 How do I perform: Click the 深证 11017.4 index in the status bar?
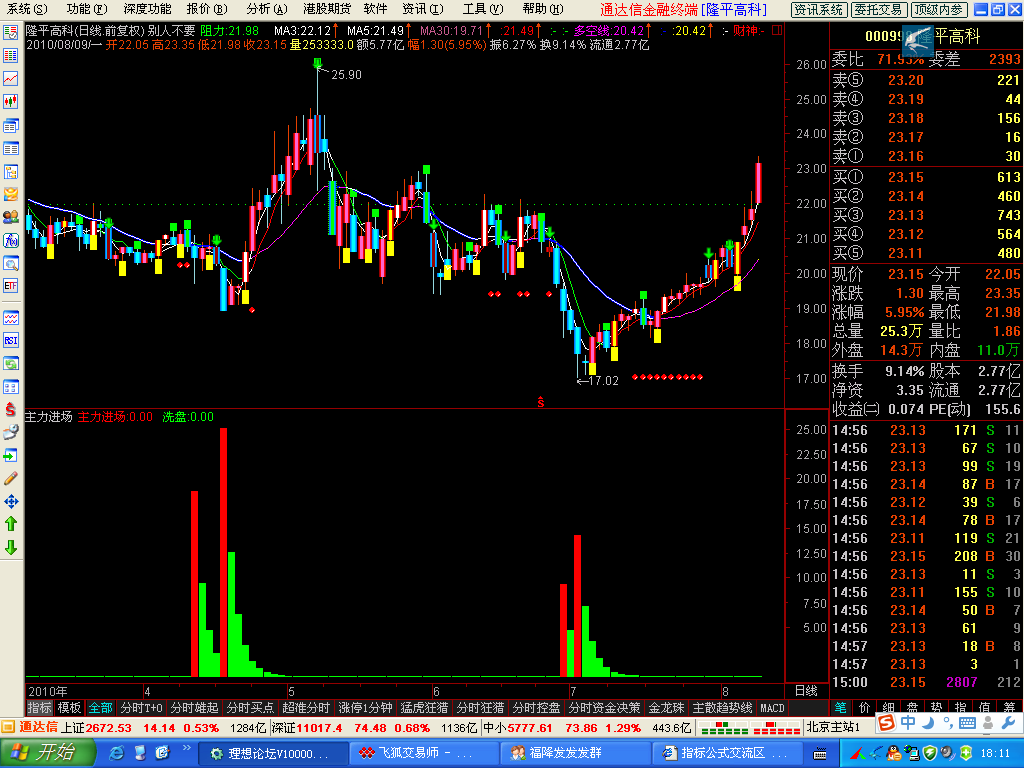(x=306, y=728)
